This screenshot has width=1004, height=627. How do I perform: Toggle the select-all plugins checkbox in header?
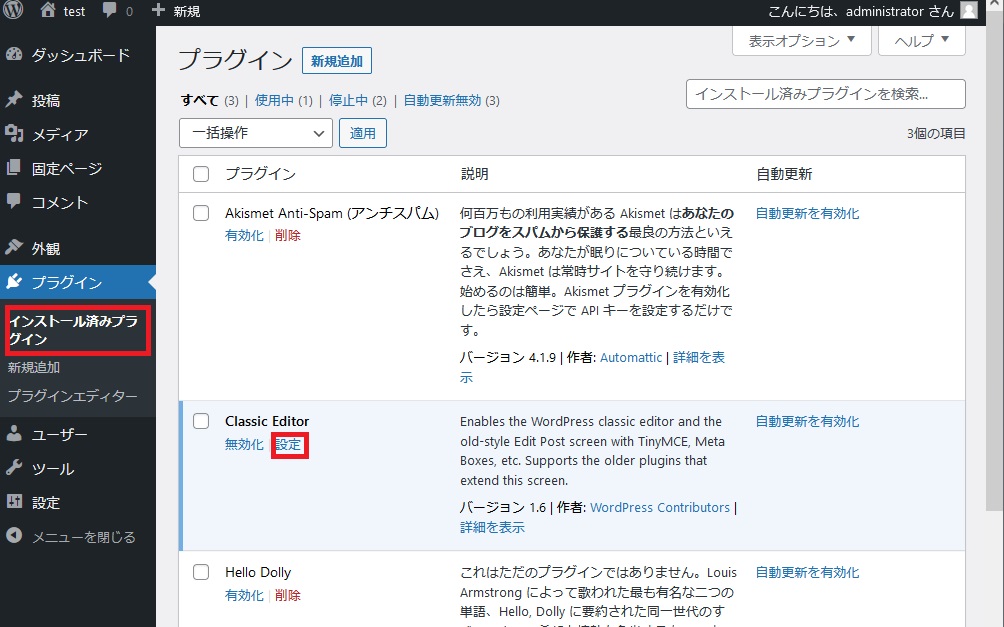(x=201, y=174)
